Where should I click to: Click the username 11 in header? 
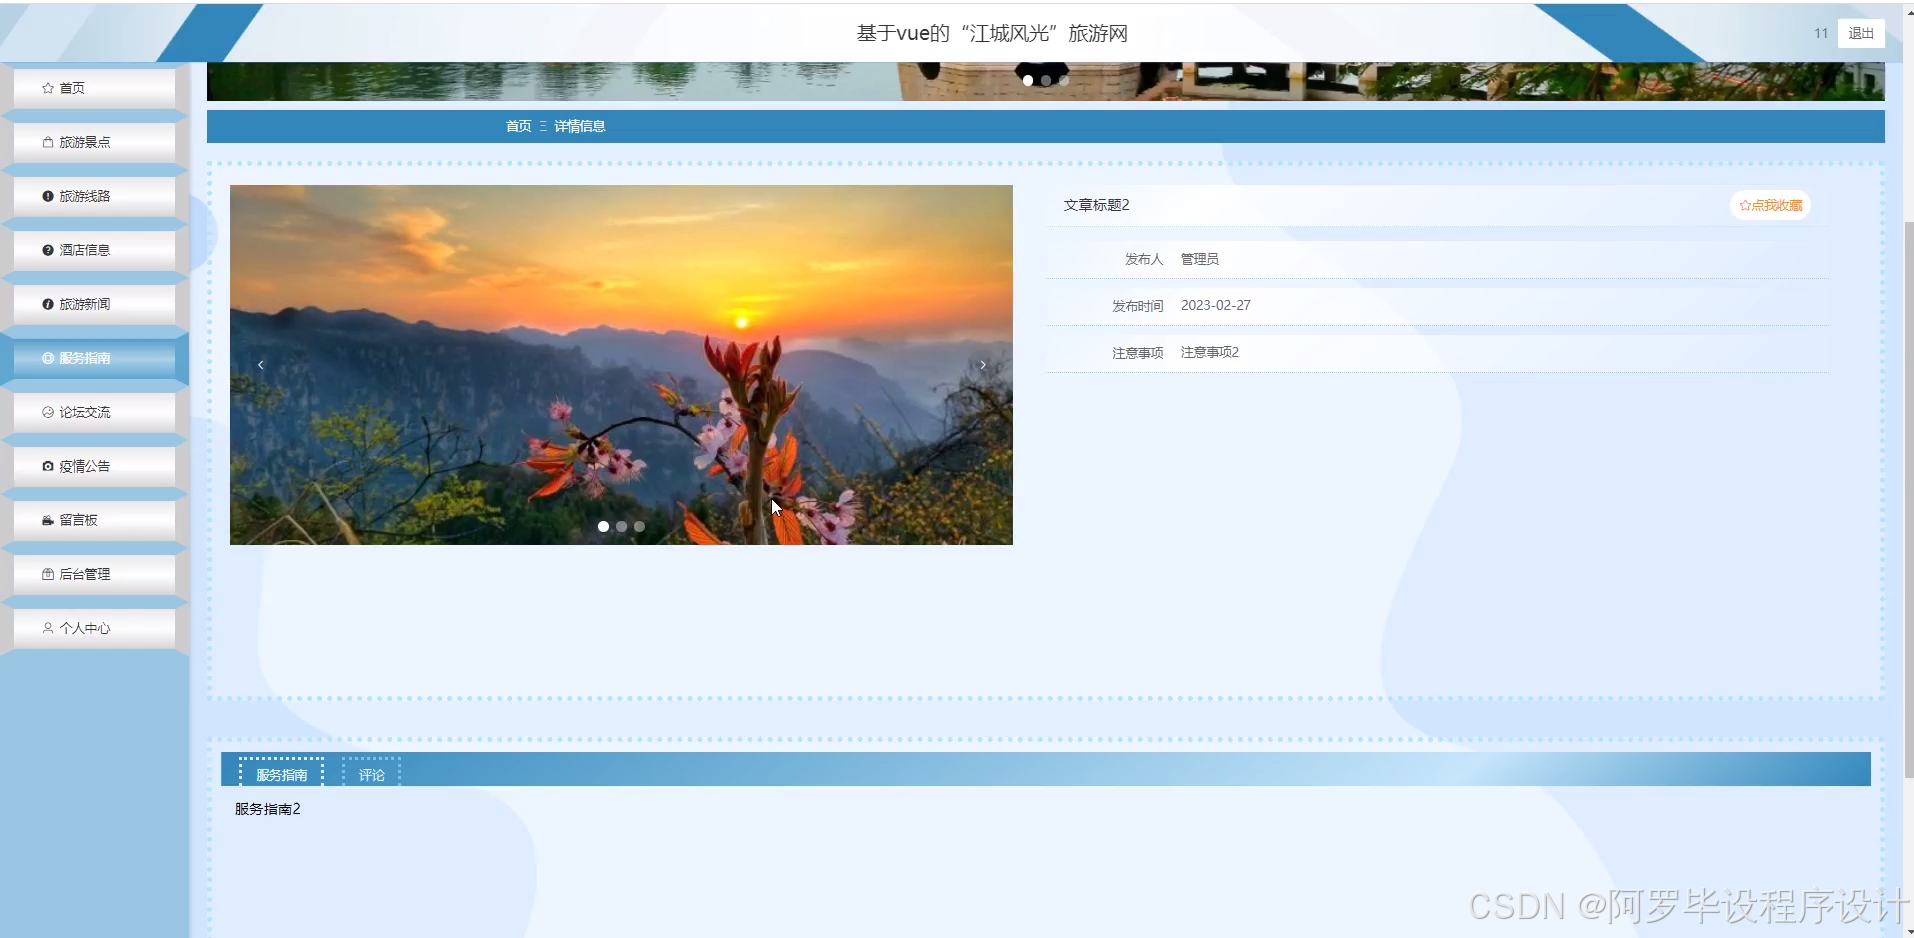pyautogui.click(x=1821, y=33)
